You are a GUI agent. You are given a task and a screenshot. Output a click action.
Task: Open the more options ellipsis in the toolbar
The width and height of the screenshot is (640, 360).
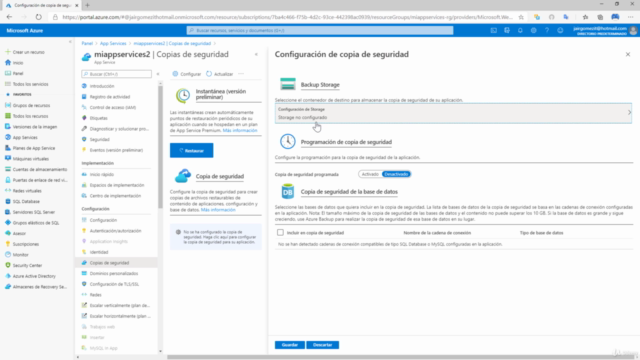[241, 74]
